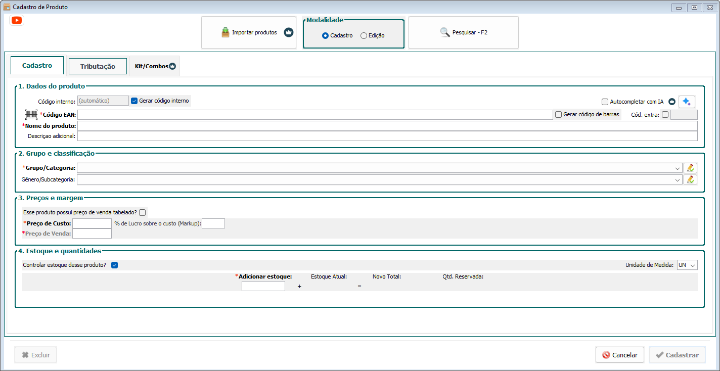Check preço de venda tabelado checkbox

point(143,213)
